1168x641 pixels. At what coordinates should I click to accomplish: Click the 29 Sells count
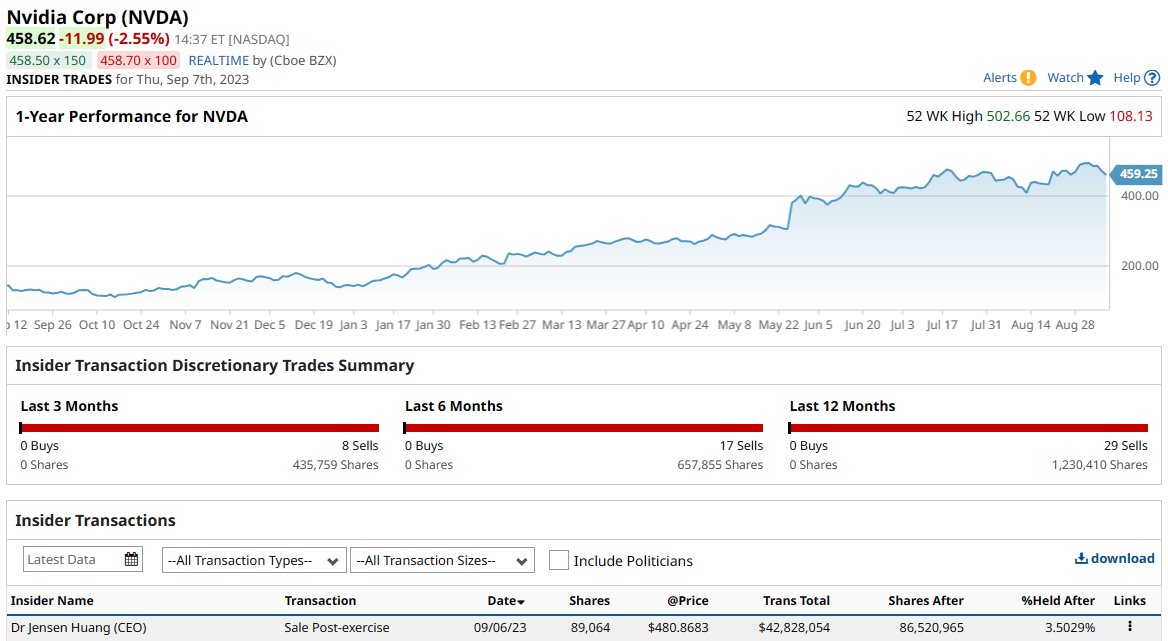tap(1126, 445)
